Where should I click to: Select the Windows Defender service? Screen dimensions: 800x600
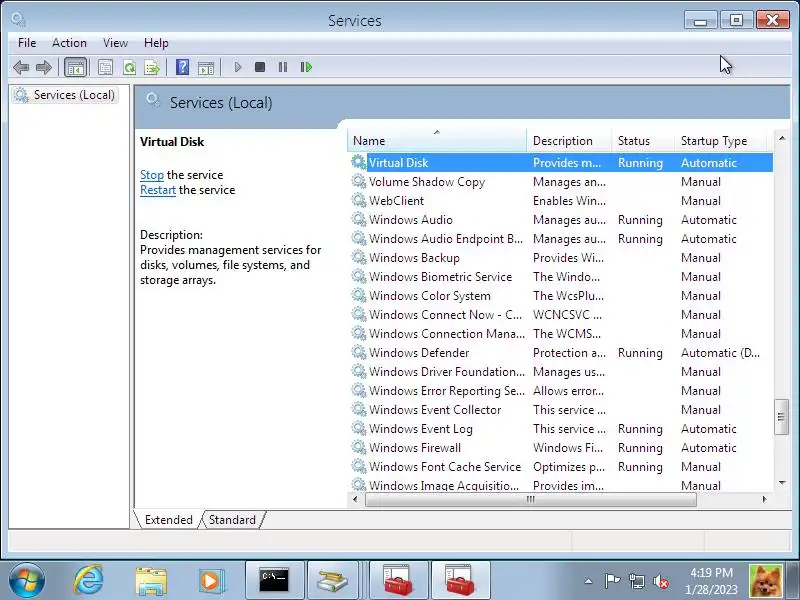560,353
